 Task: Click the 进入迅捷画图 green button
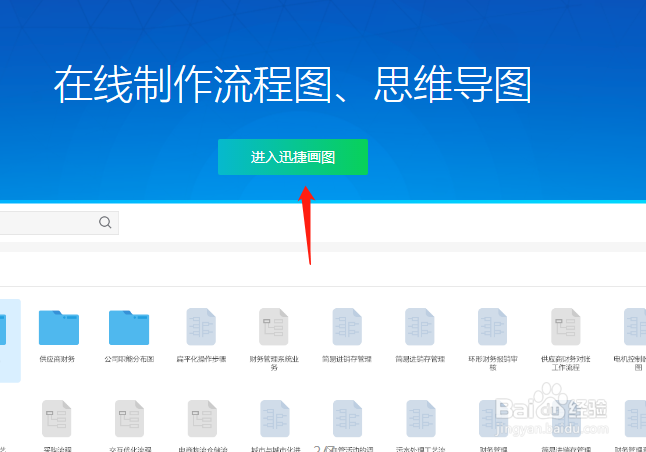pyautogui.click(x=293, y=157)
